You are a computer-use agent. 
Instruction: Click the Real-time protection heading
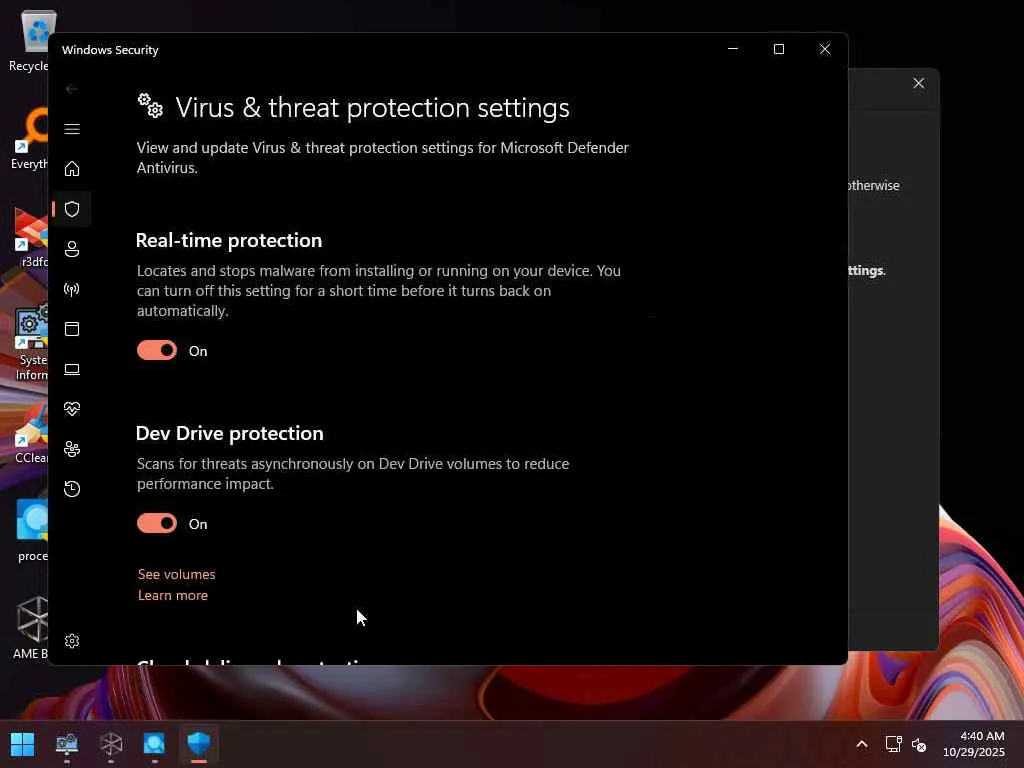coord(229,240)
